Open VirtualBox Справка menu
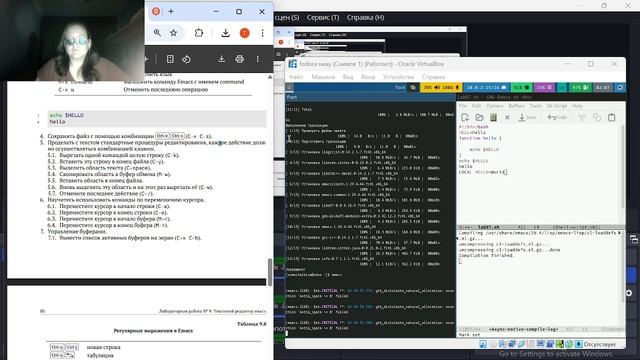This screenshot has width=640, height=360. [433, 77]
